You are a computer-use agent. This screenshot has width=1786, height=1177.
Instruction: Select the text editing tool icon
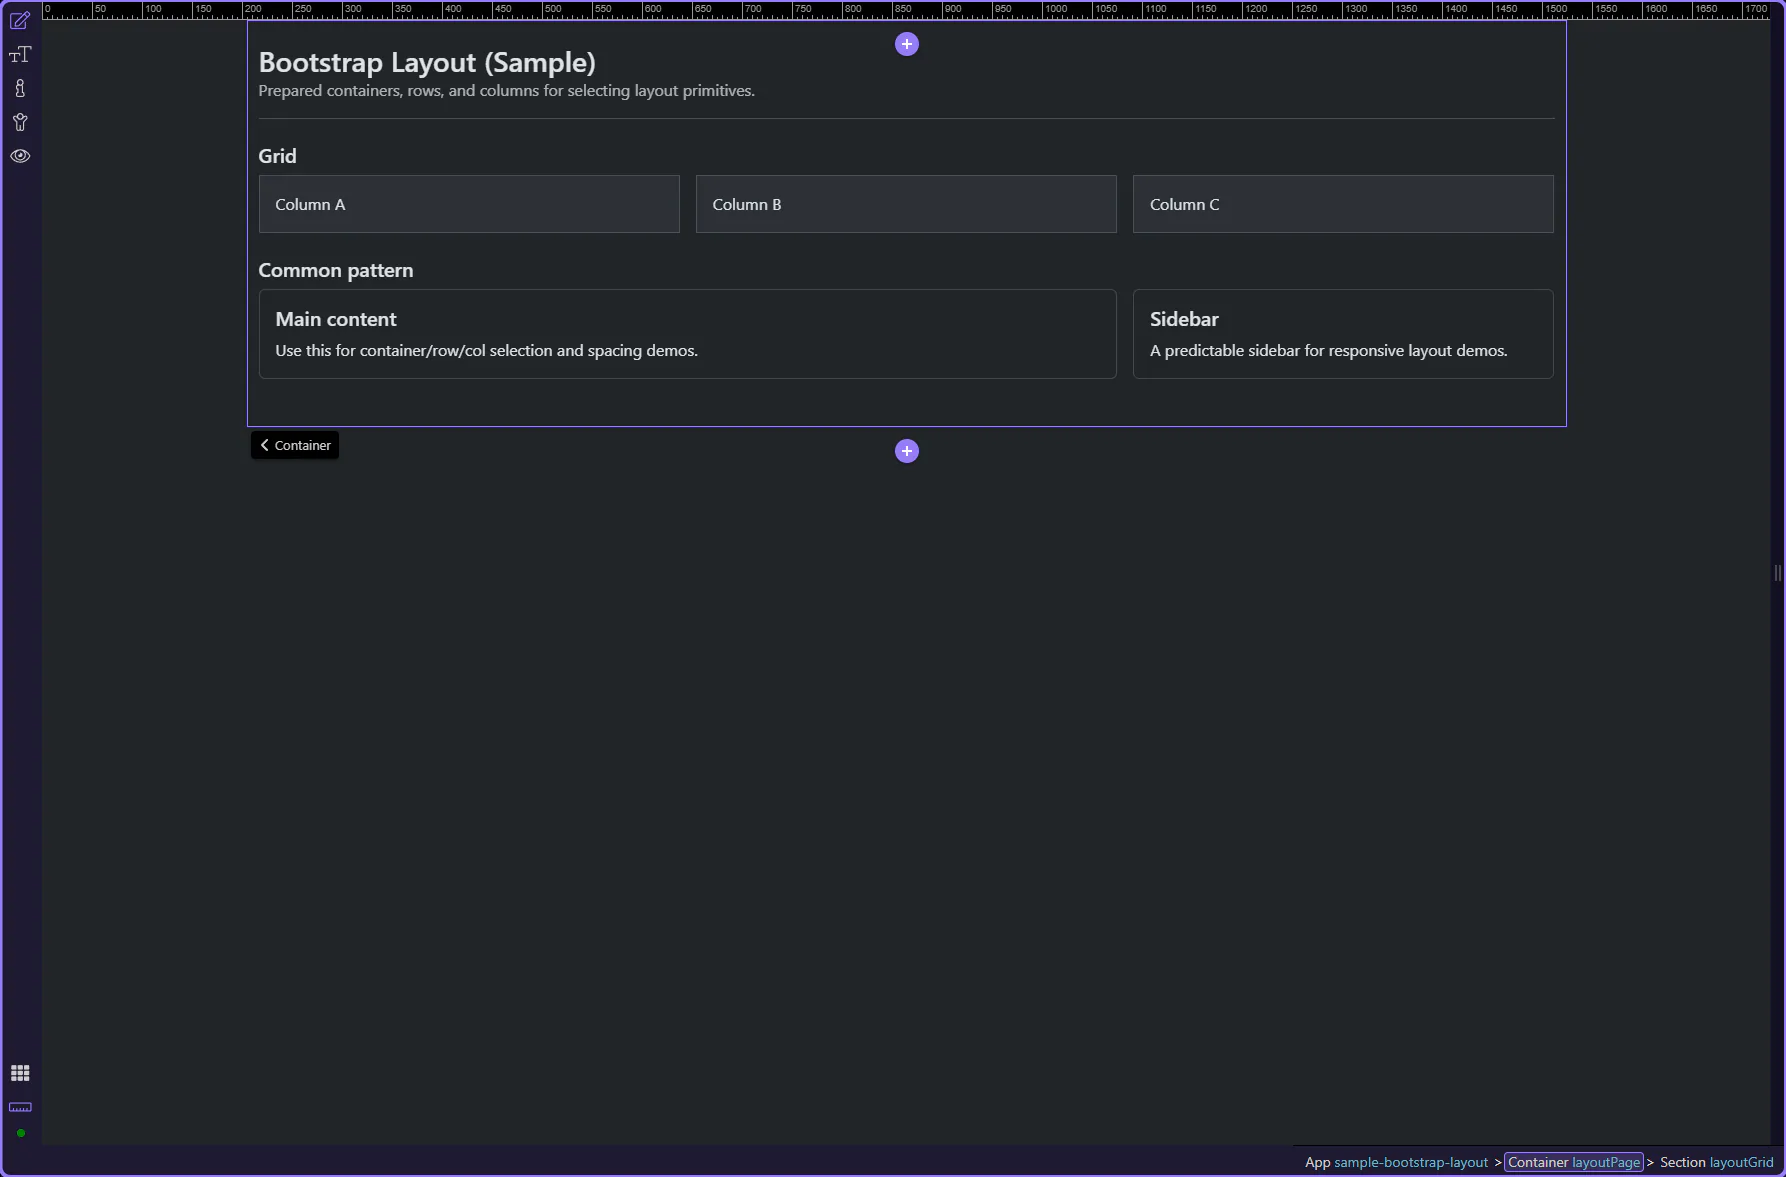pos(20,54)
